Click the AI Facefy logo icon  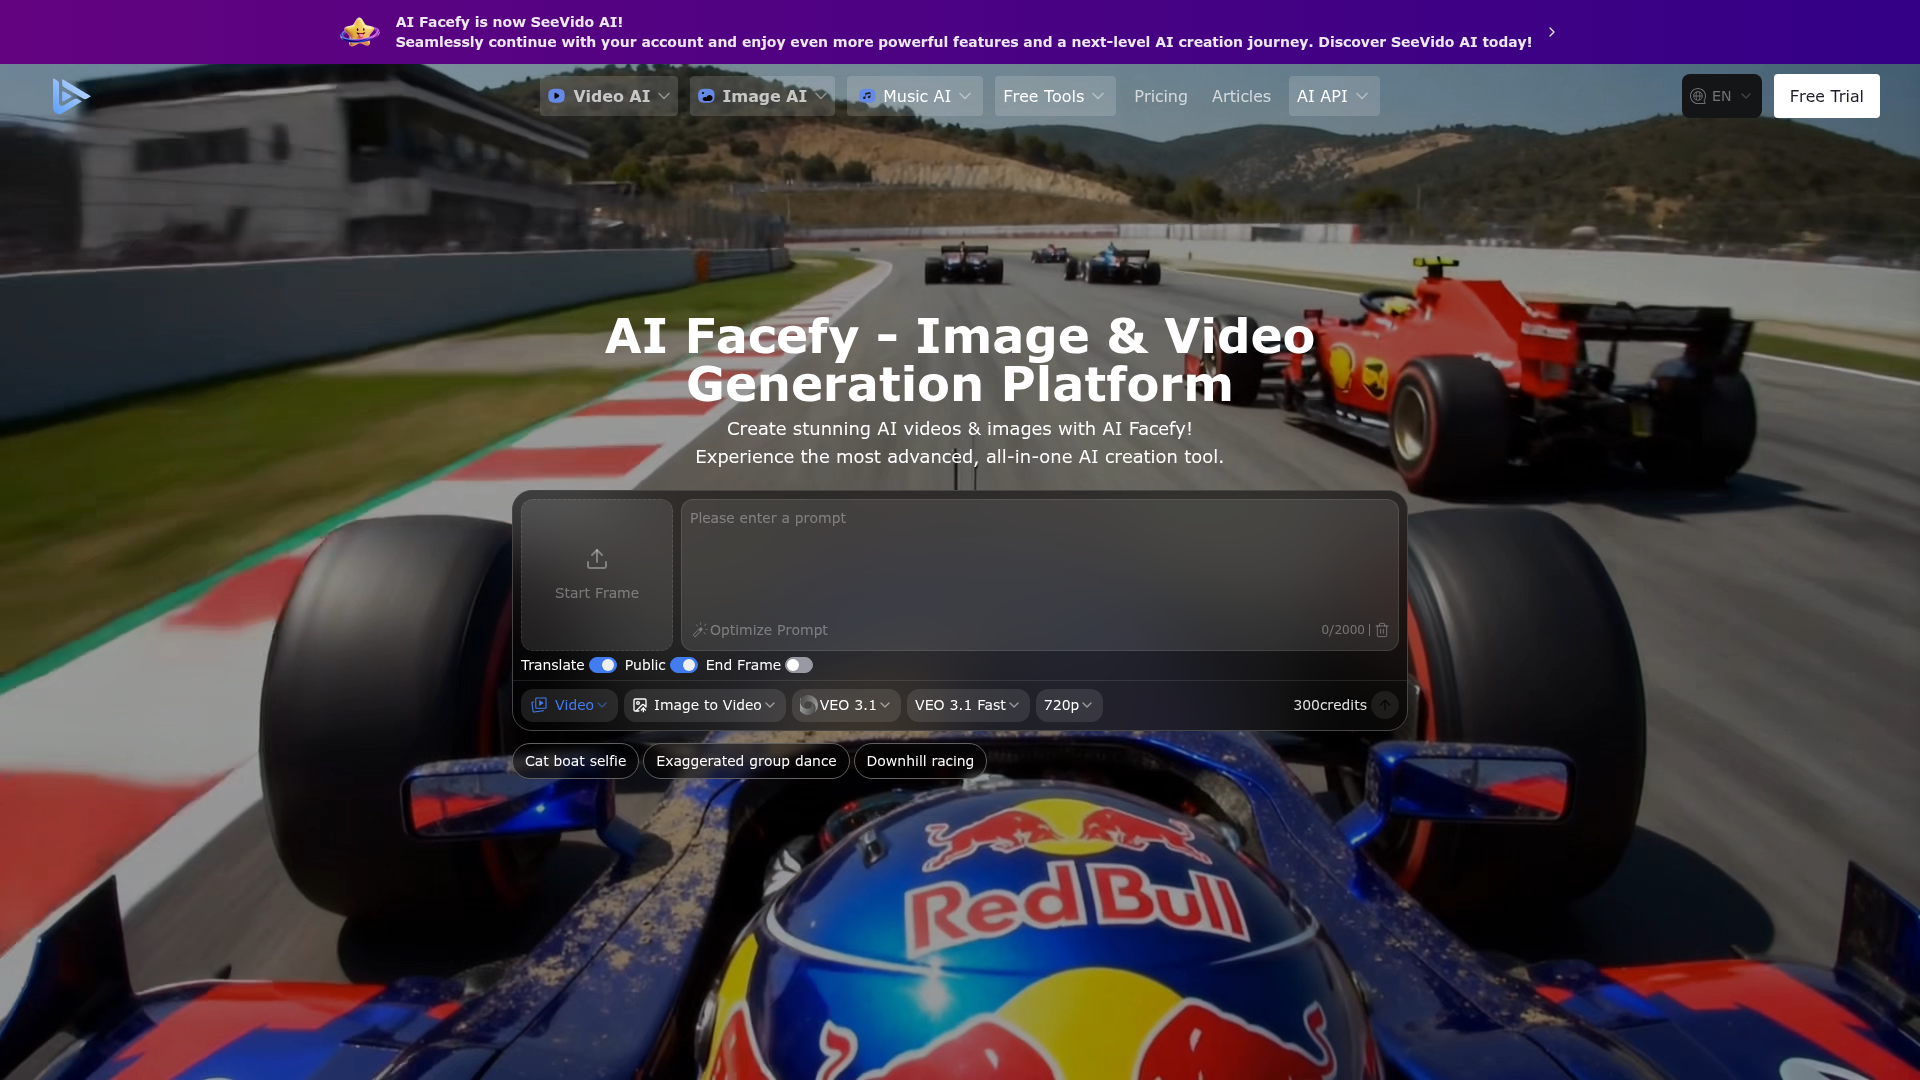[x=71, y=96]
